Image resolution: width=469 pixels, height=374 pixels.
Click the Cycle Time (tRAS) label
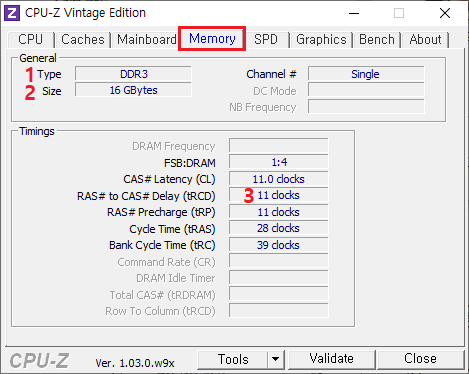click(172, 229)
